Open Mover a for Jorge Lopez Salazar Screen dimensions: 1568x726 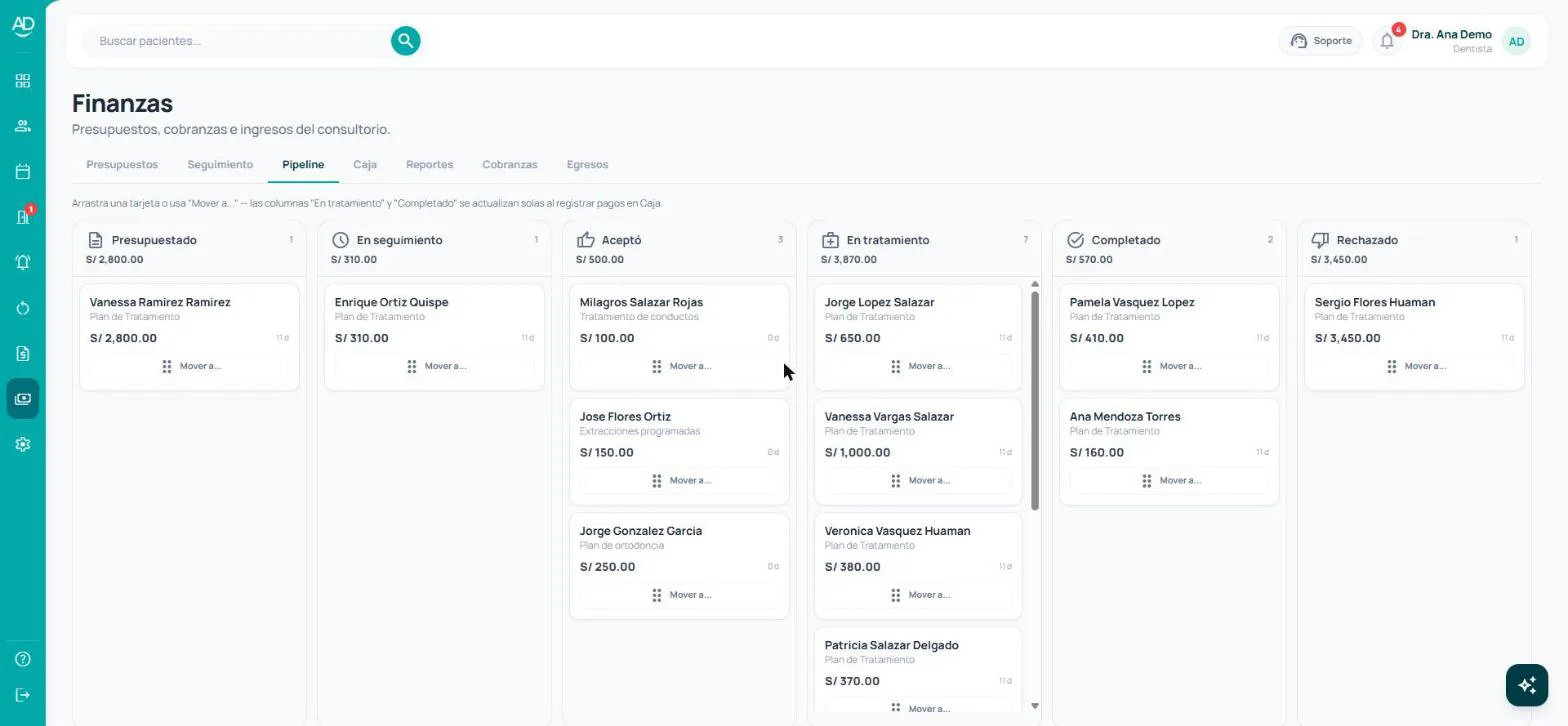point(918,366)
